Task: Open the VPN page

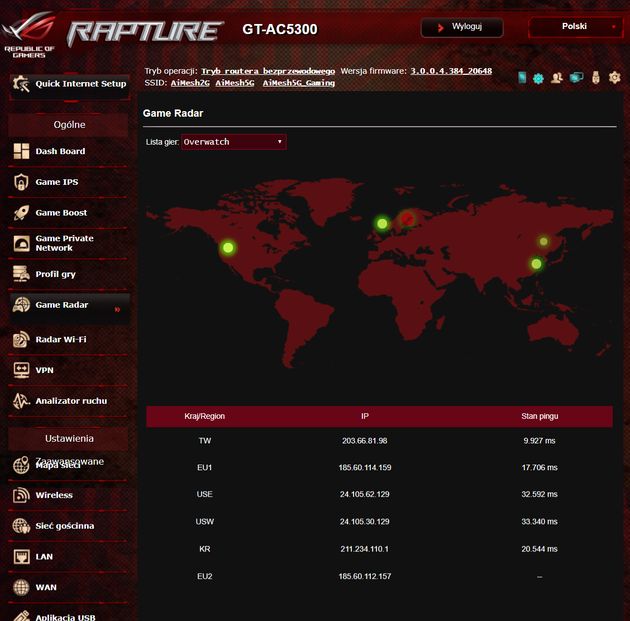Action: point(68,370)
